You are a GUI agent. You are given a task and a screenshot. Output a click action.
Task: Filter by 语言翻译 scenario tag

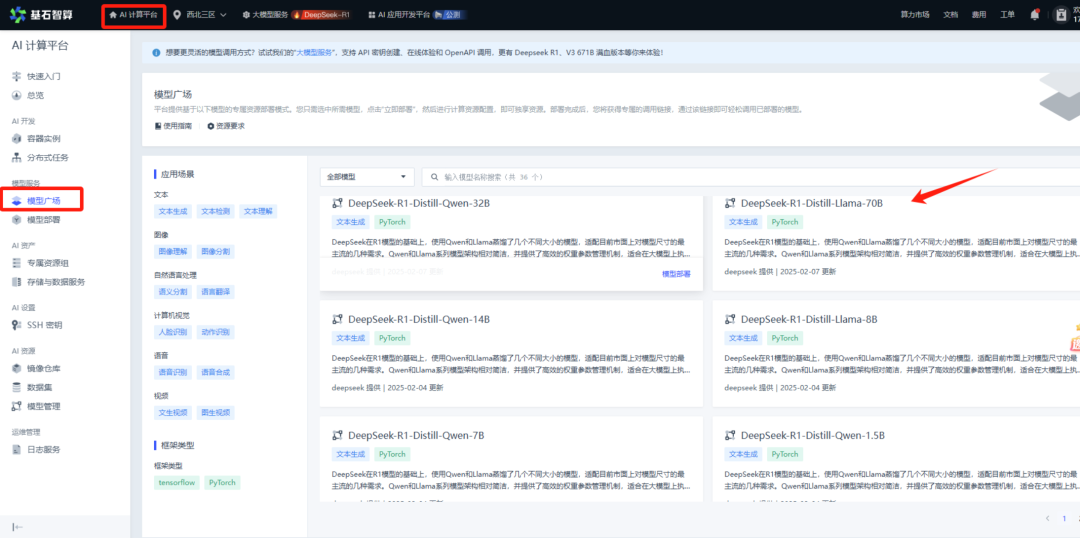coord(216,291)
